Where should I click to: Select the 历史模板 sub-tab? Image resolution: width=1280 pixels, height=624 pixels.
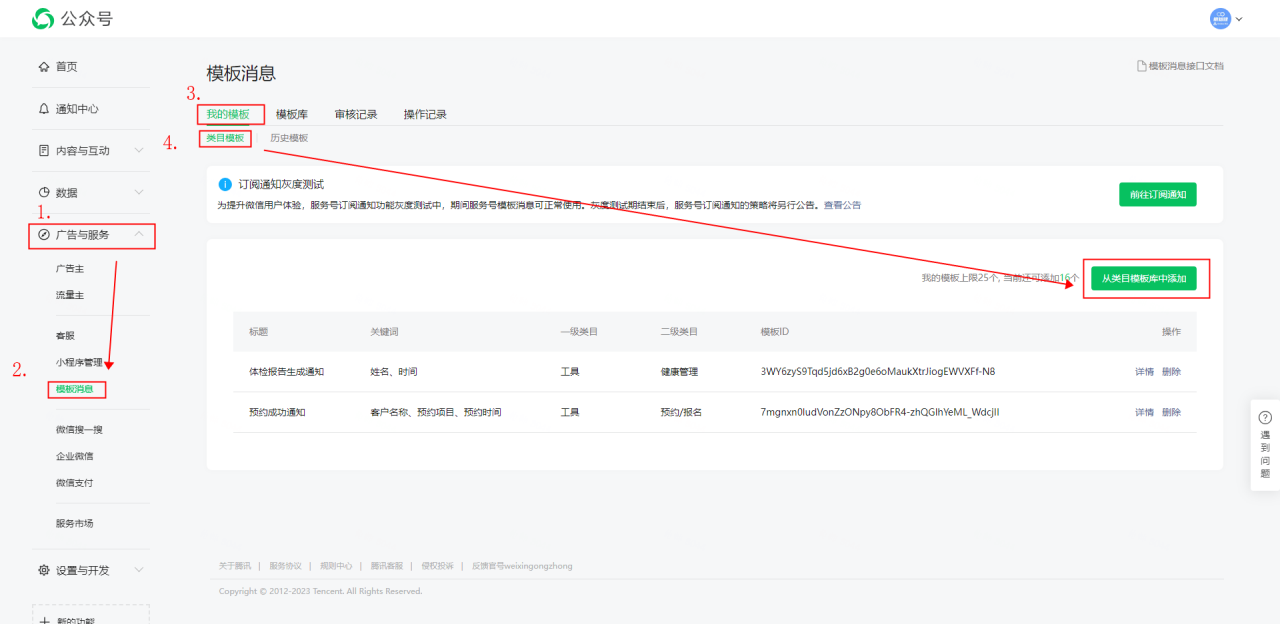click(x=289, y=138)
